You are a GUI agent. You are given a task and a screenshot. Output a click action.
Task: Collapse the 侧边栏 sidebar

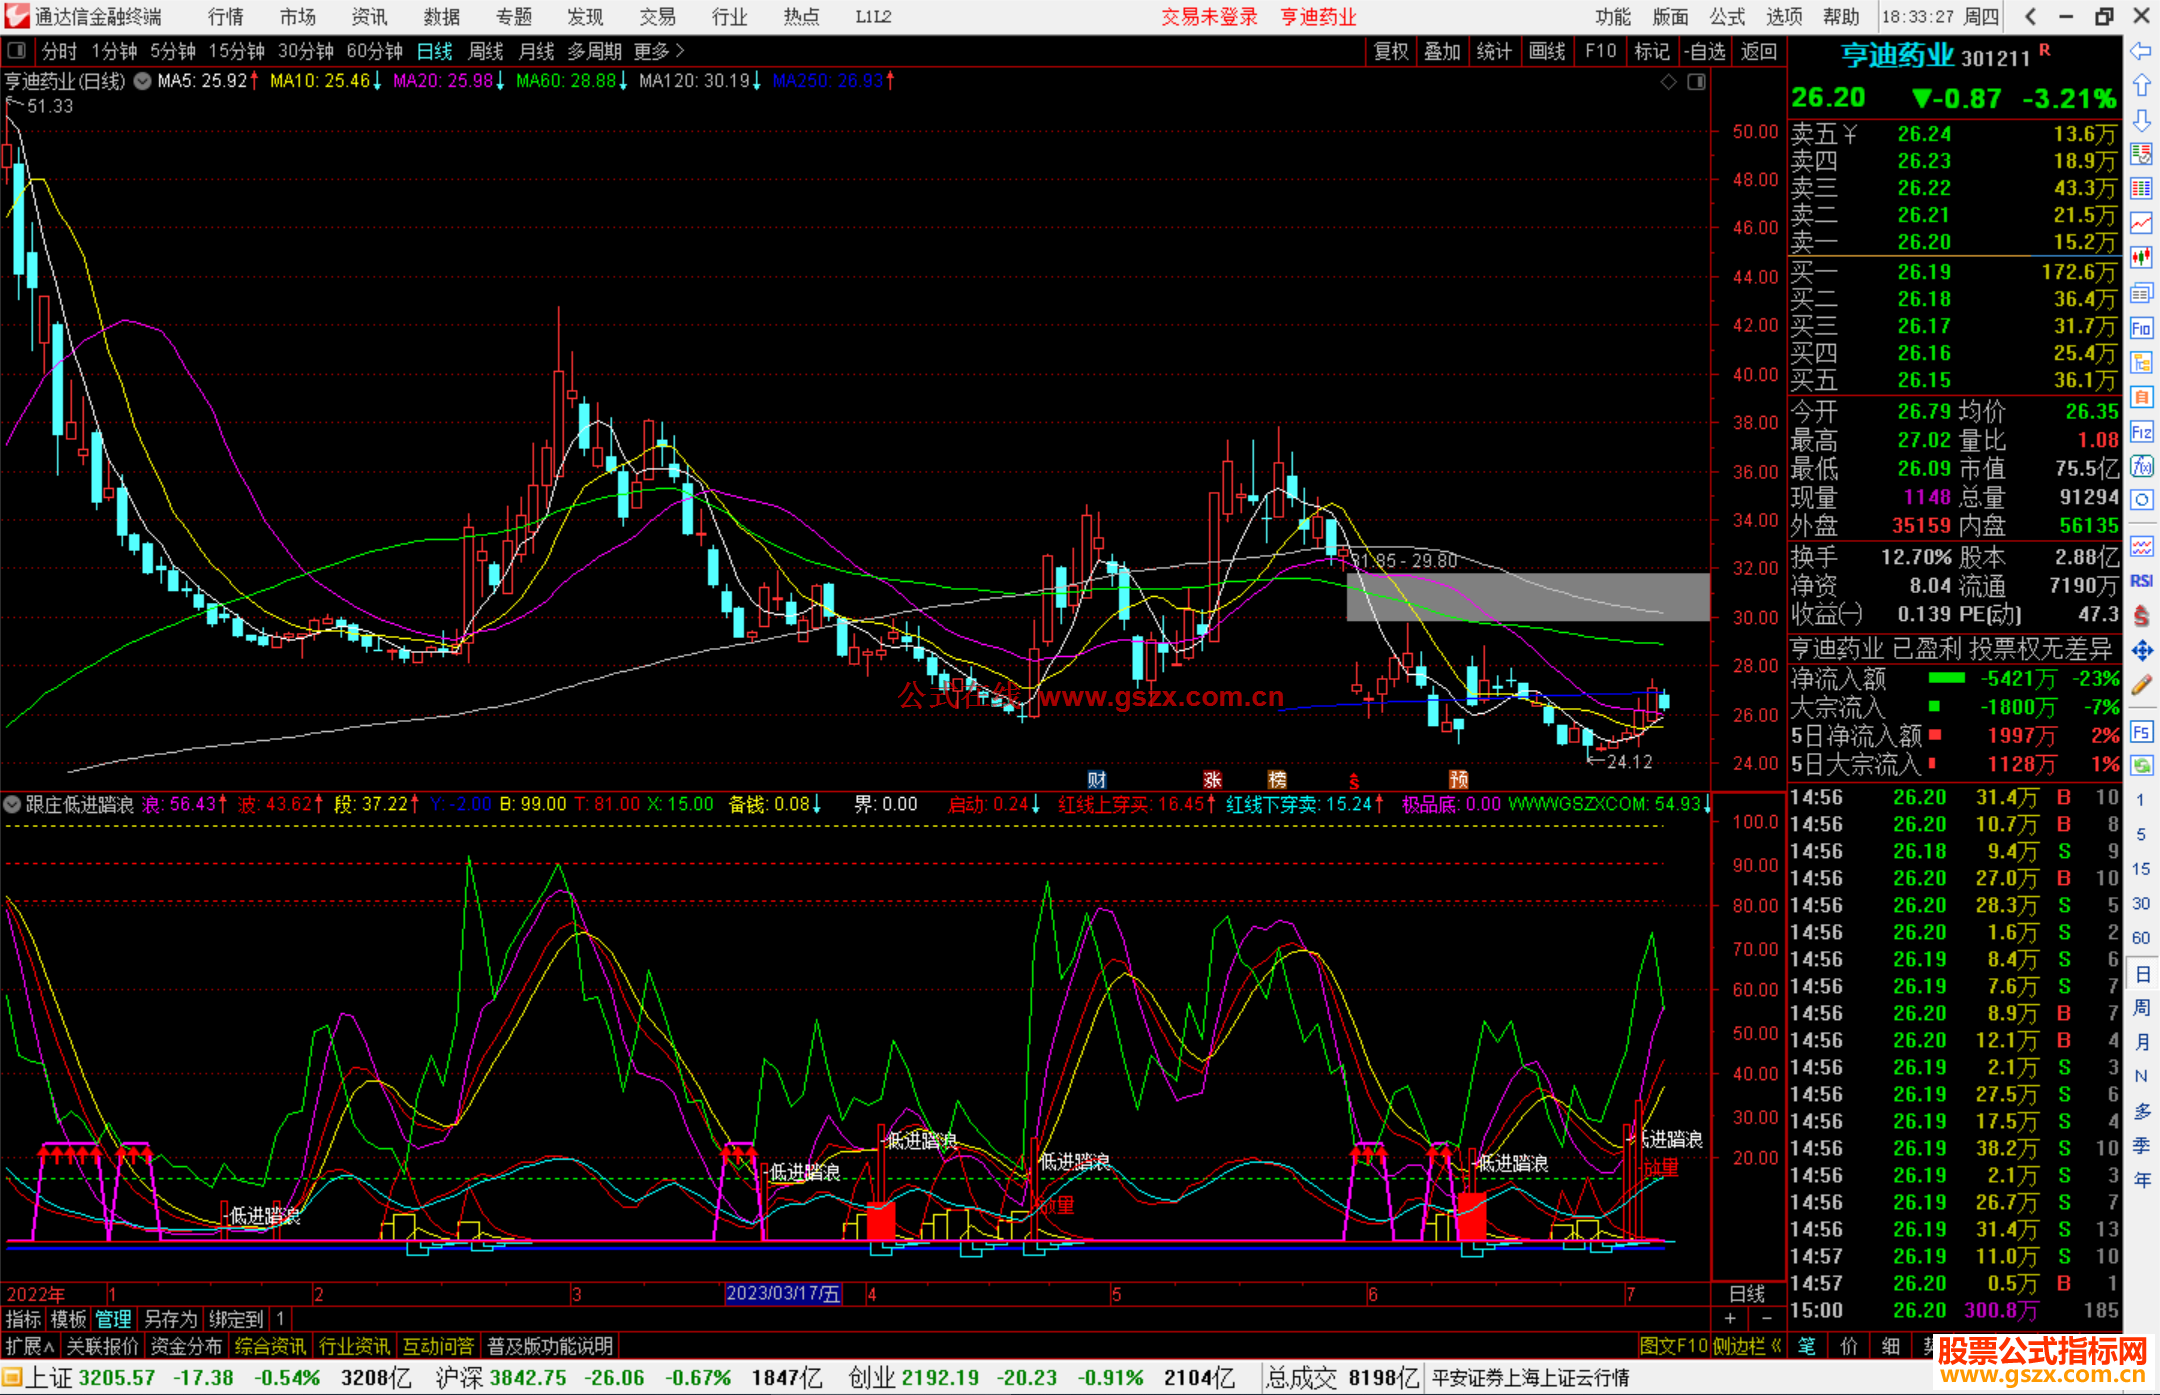[1746, 1346]
